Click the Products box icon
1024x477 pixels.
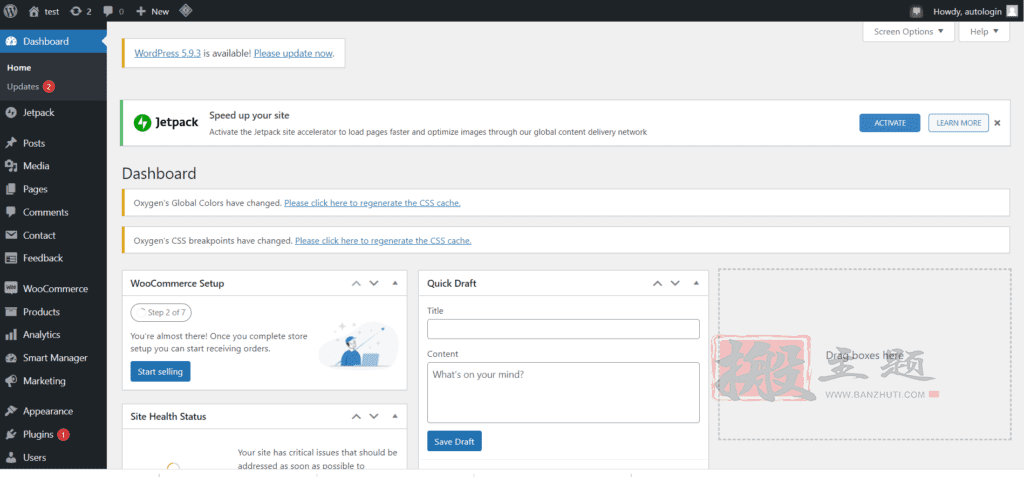(11, 312)
